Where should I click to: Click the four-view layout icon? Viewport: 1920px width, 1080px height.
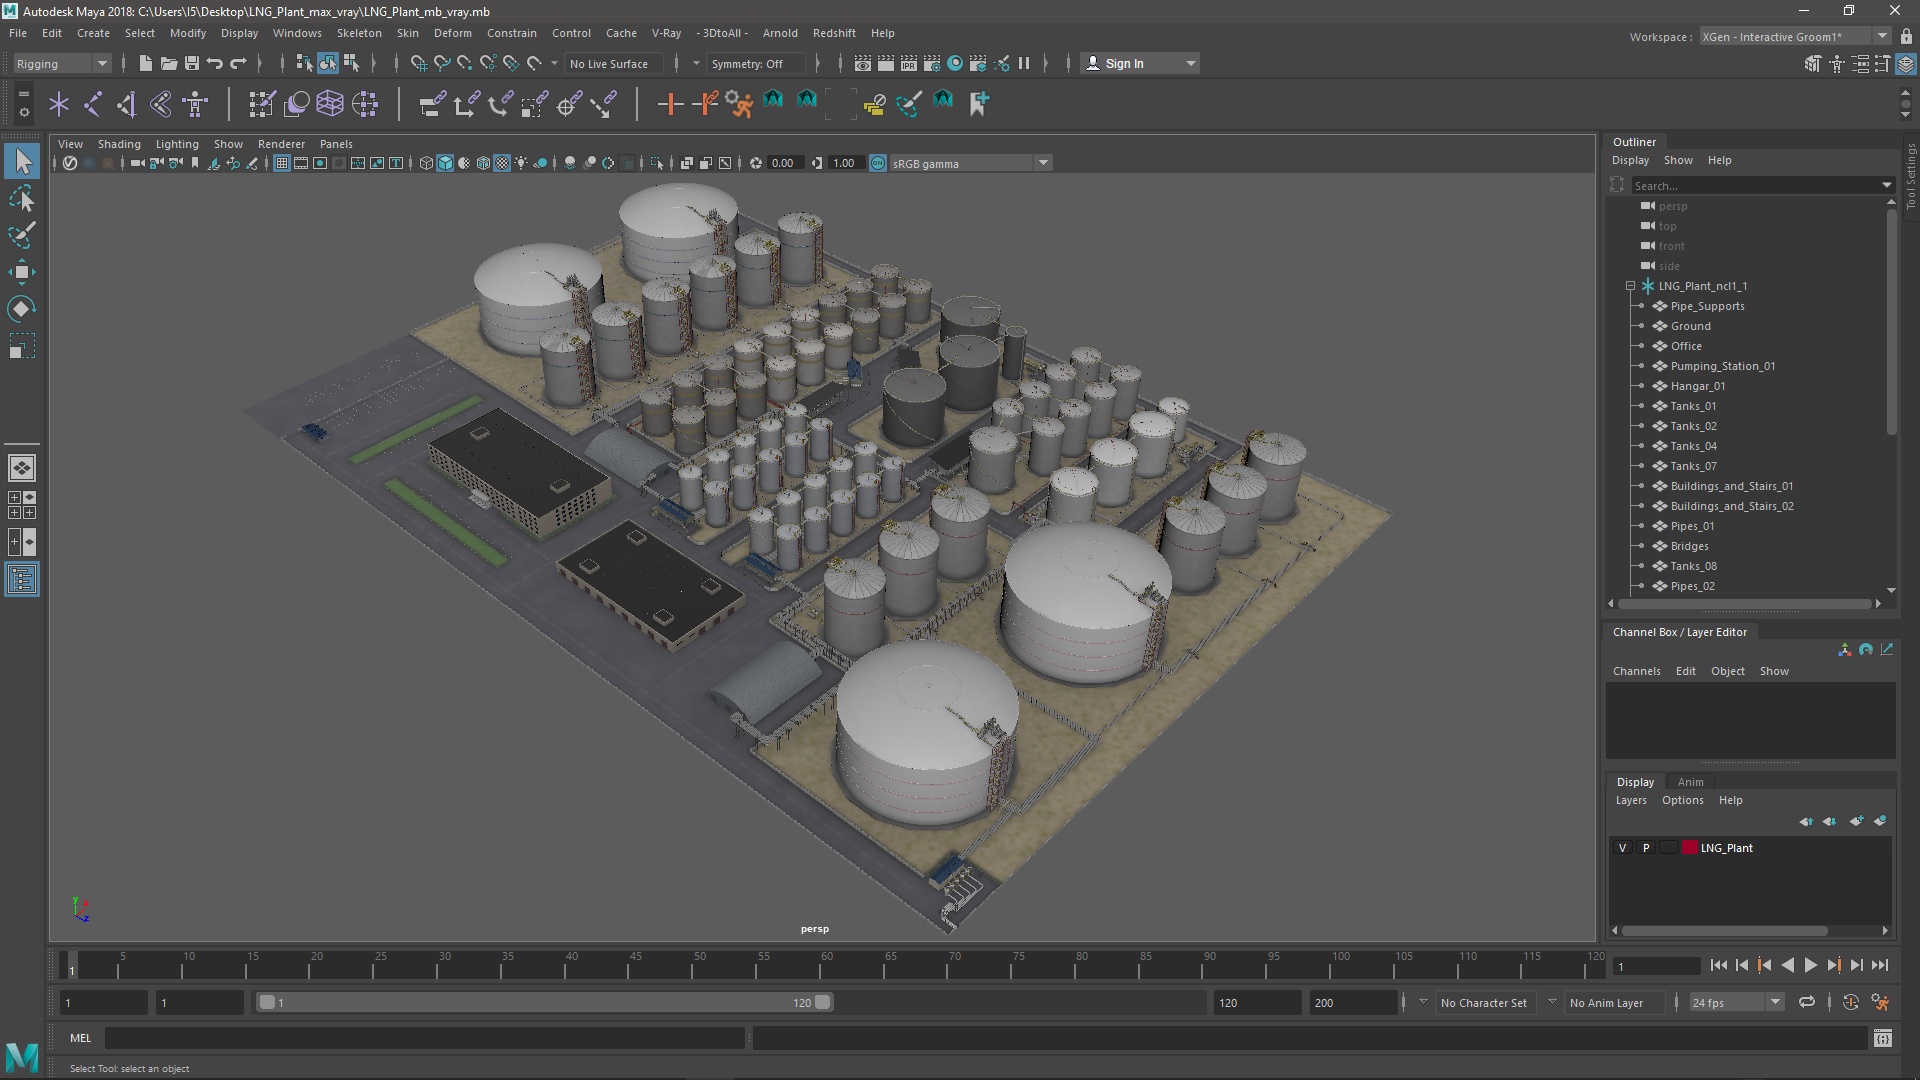(22, 505)
